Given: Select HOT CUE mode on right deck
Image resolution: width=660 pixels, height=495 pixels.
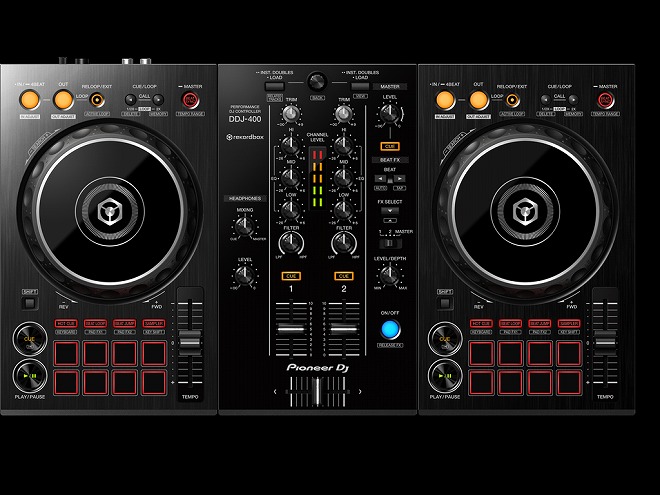Looking at the screenshot, I should tap(481, 323).
